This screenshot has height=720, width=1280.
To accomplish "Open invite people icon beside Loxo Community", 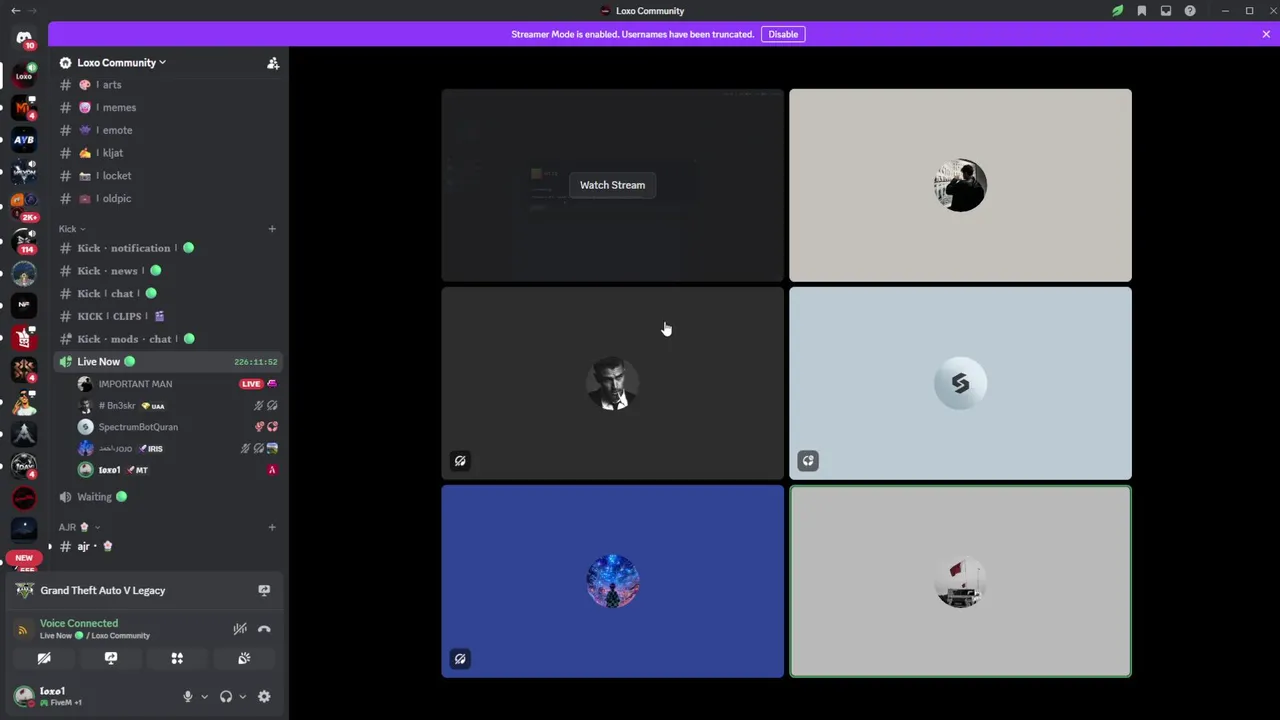I will click(272, 63).
